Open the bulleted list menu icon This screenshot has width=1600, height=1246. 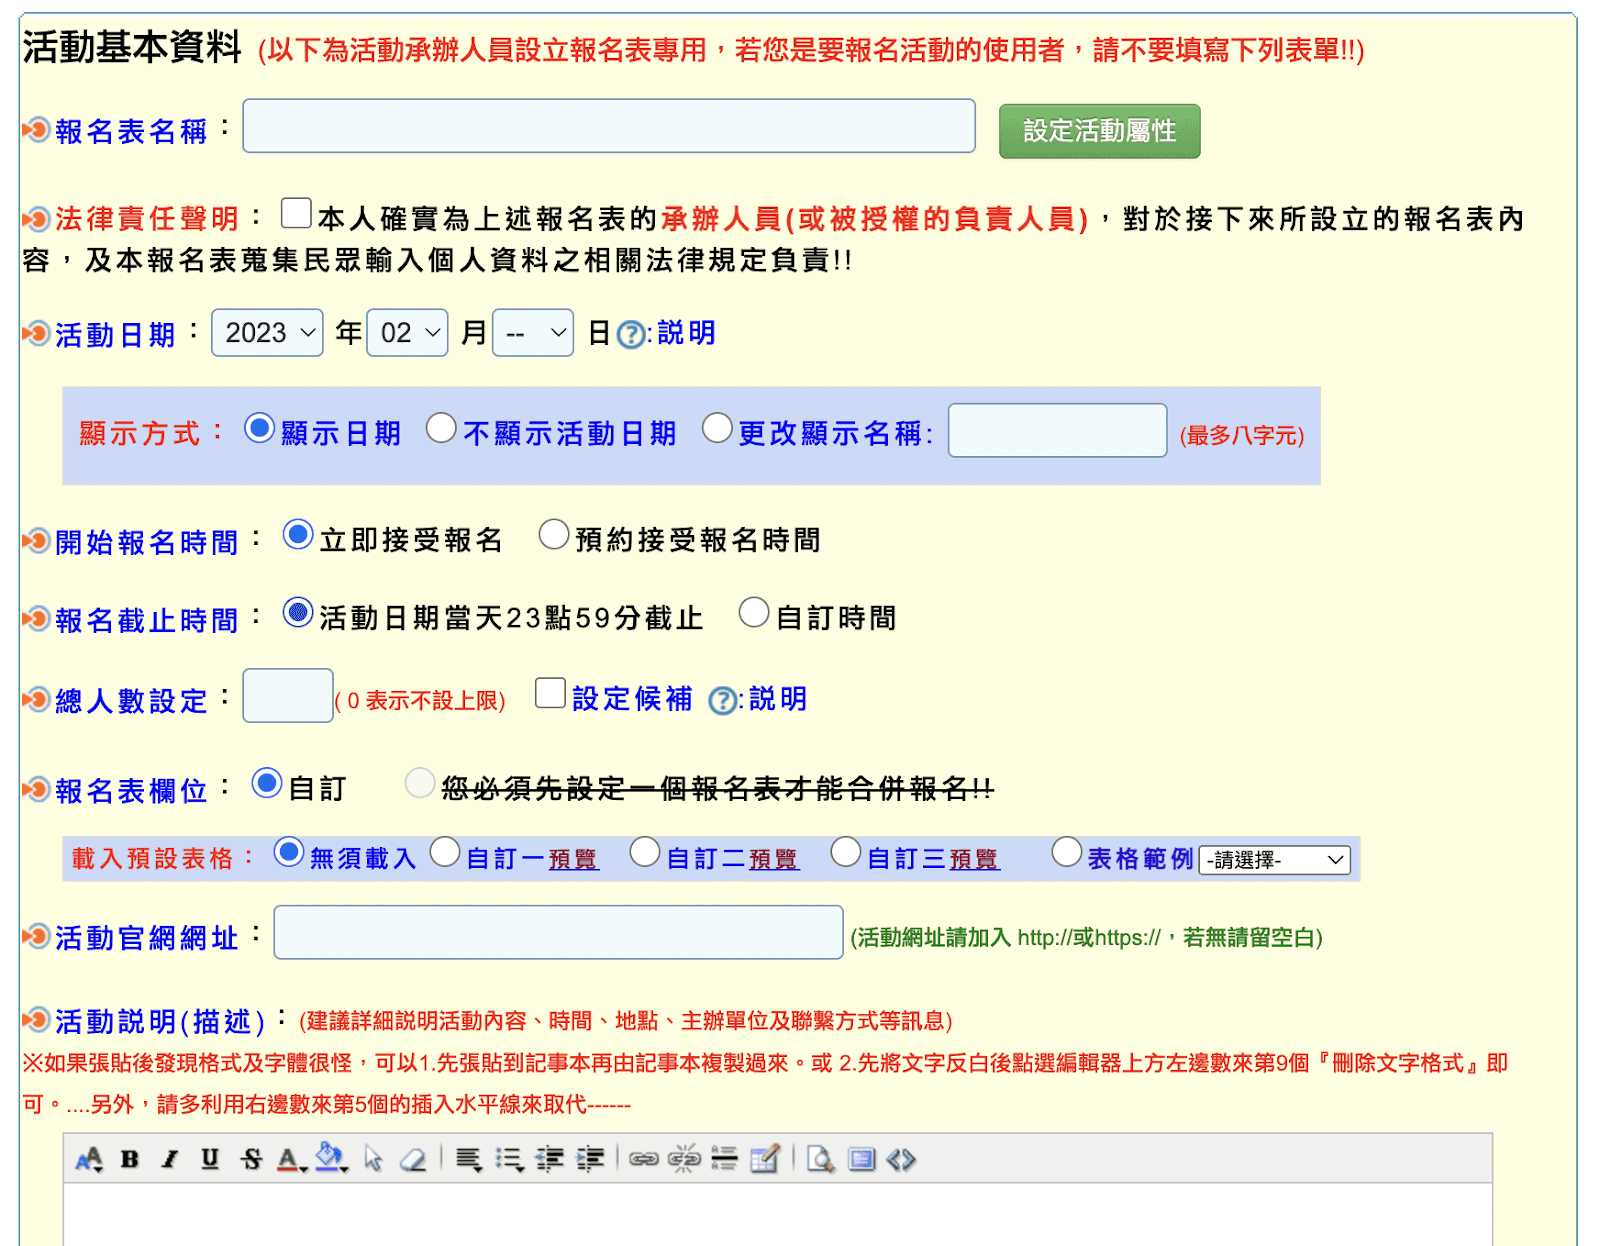tap(509, 1159)
